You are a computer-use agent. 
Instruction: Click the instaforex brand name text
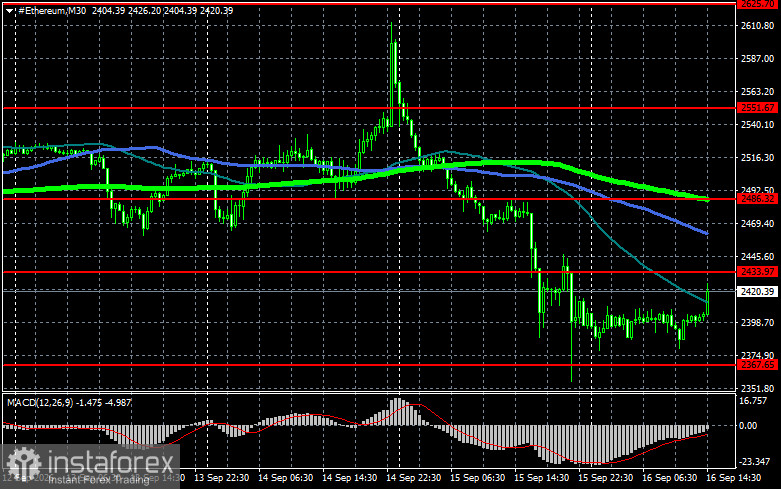[x=110, y=462]
